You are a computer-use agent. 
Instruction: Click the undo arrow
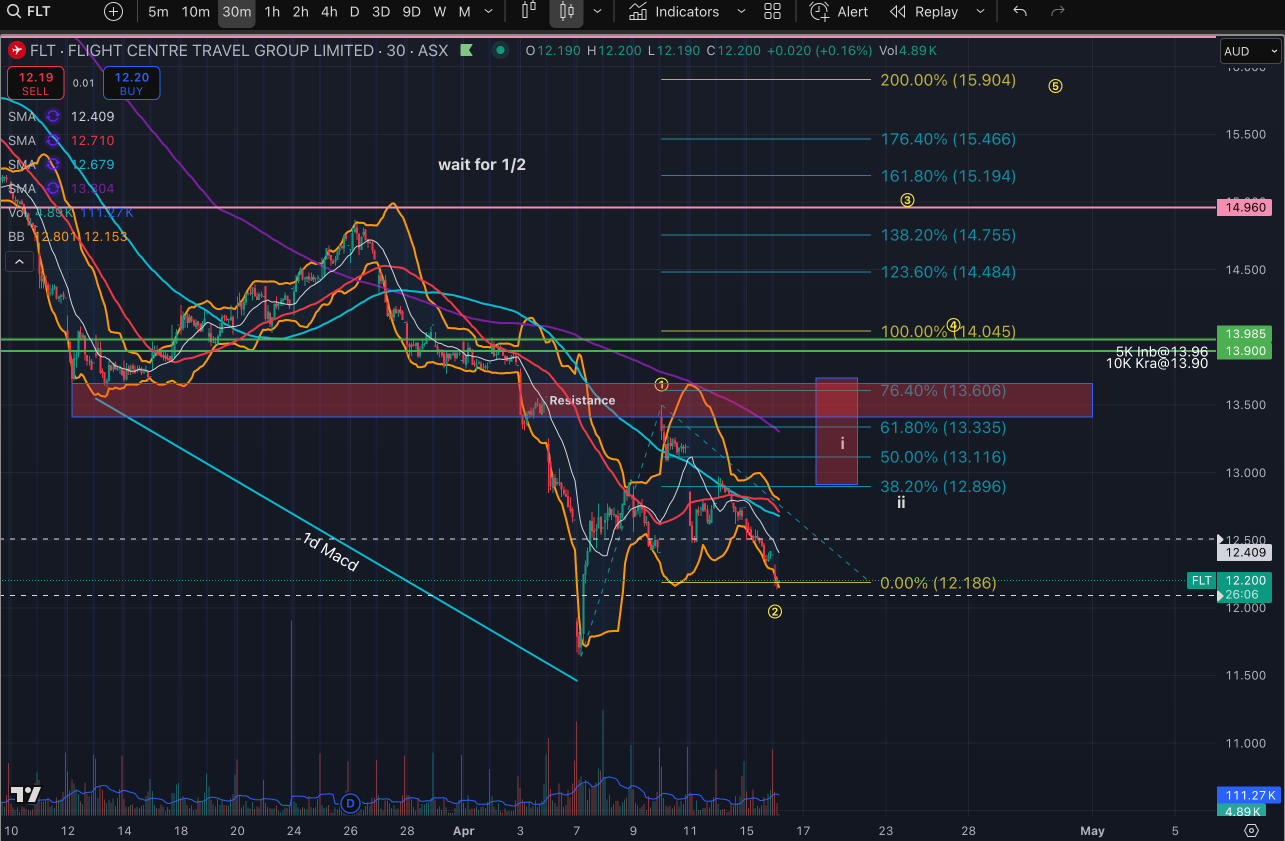[1020, 12]
